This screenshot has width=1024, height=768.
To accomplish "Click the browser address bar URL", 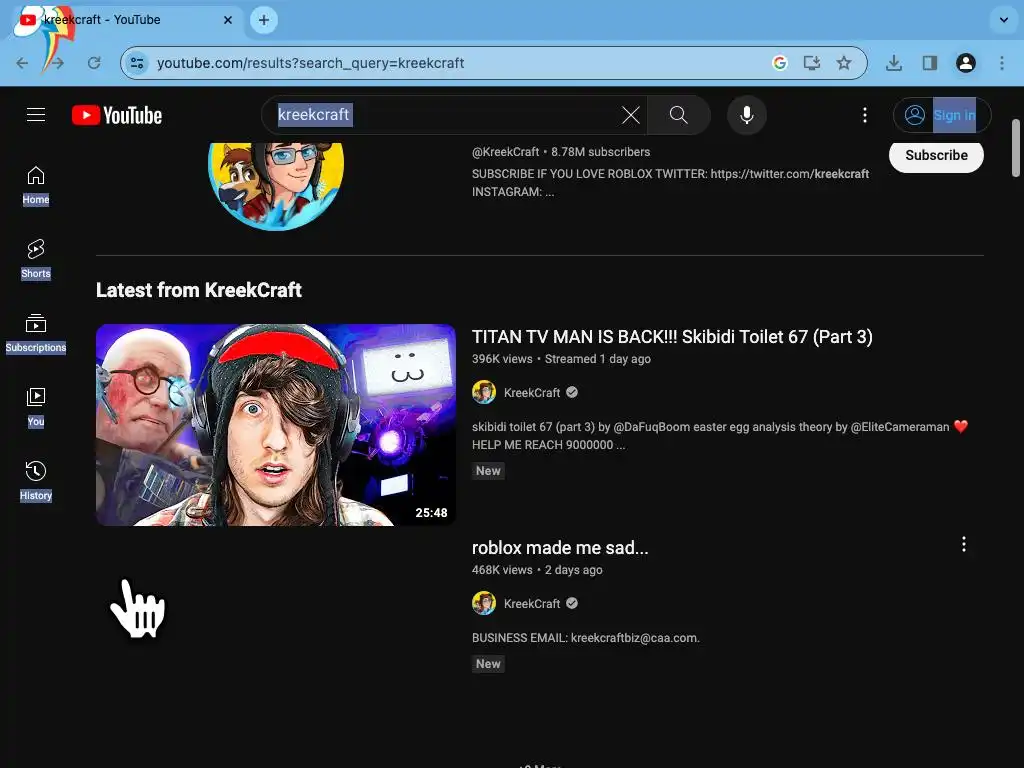I will pos(311,63).
